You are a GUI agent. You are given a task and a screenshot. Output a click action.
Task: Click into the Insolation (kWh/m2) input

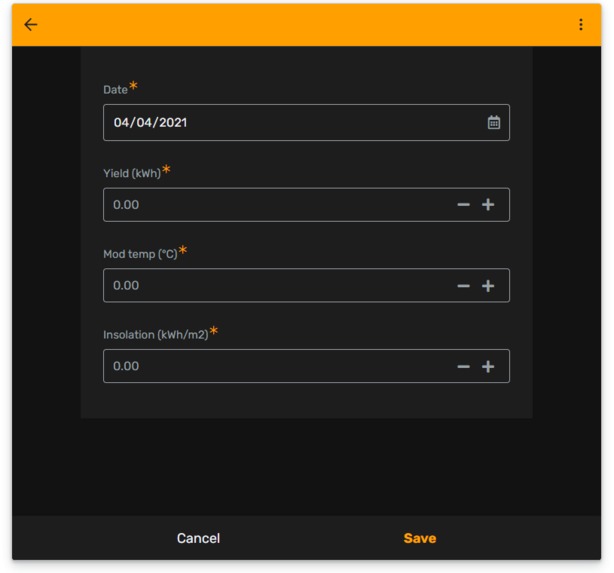pos(306,366)
